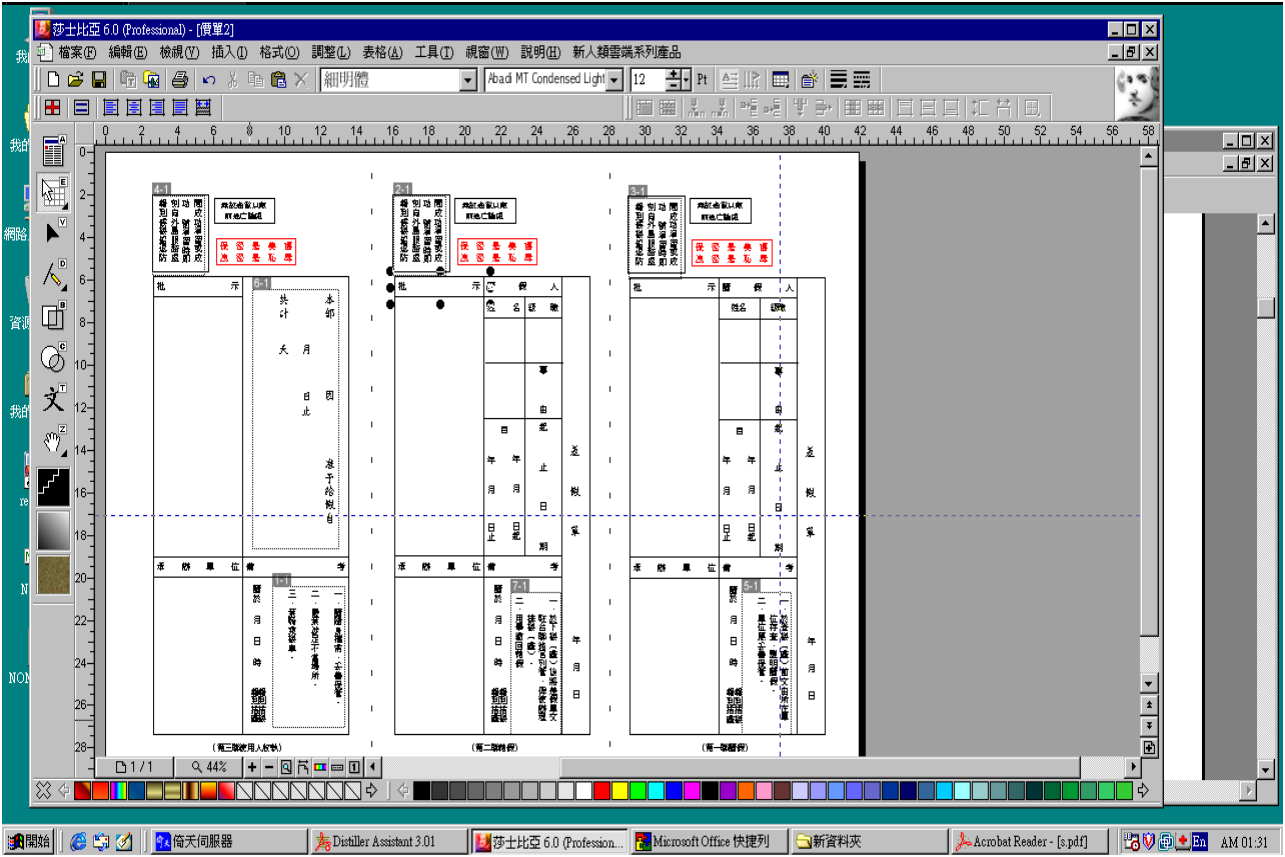
Task: Pick the yellow swatch in color palette
Action: 619,791
